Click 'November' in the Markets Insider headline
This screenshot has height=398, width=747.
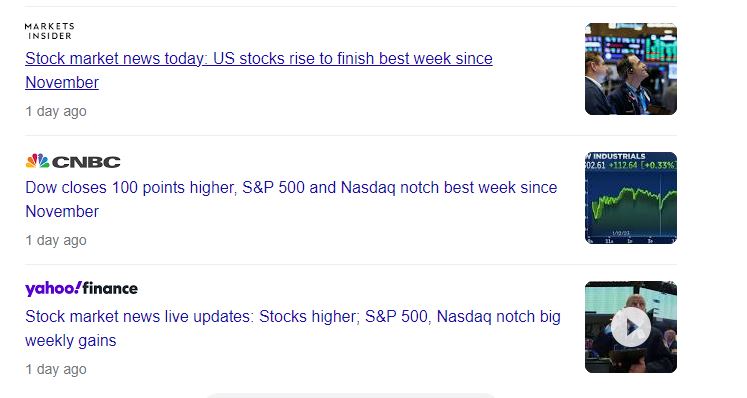pos(62,82)
